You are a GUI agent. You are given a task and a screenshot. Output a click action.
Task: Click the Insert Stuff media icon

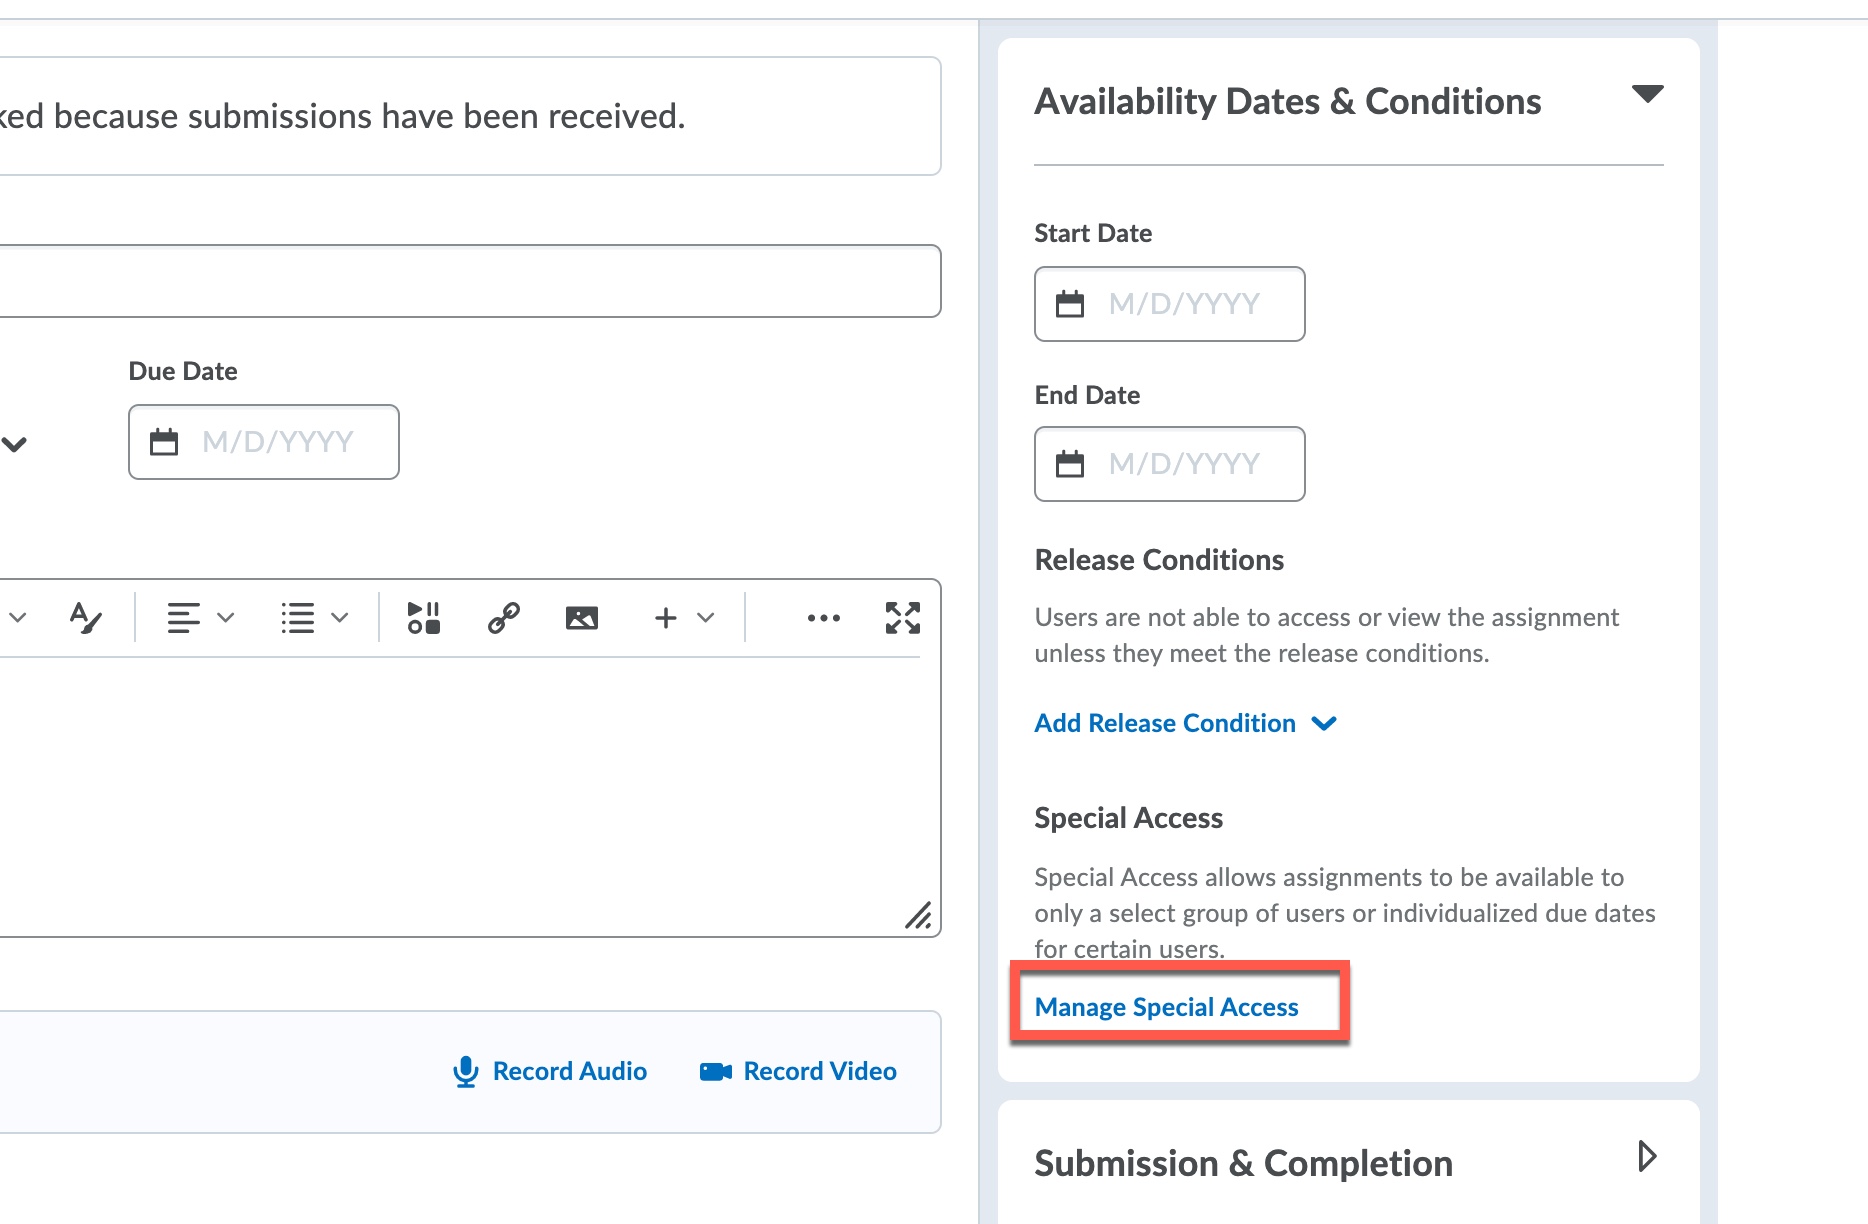click(423, 618)
